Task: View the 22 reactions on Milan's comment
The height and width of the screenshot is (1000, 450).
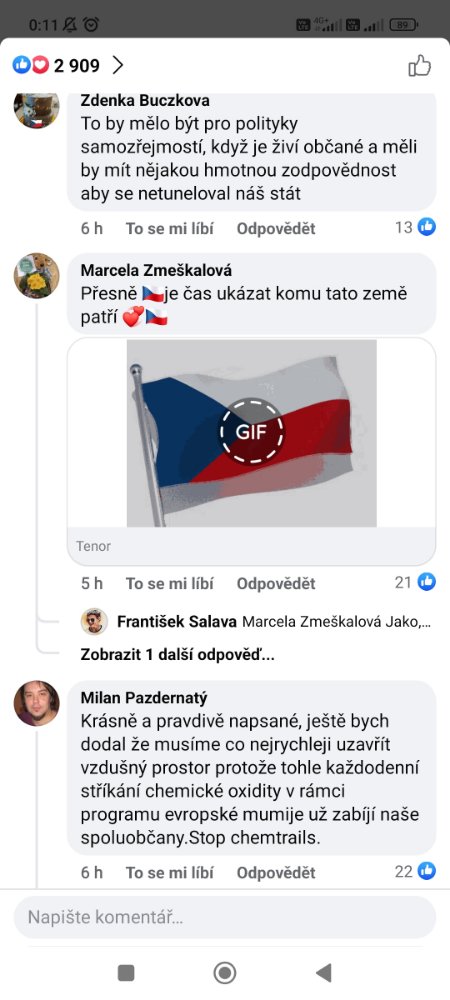Action: [x=415, y=871]
